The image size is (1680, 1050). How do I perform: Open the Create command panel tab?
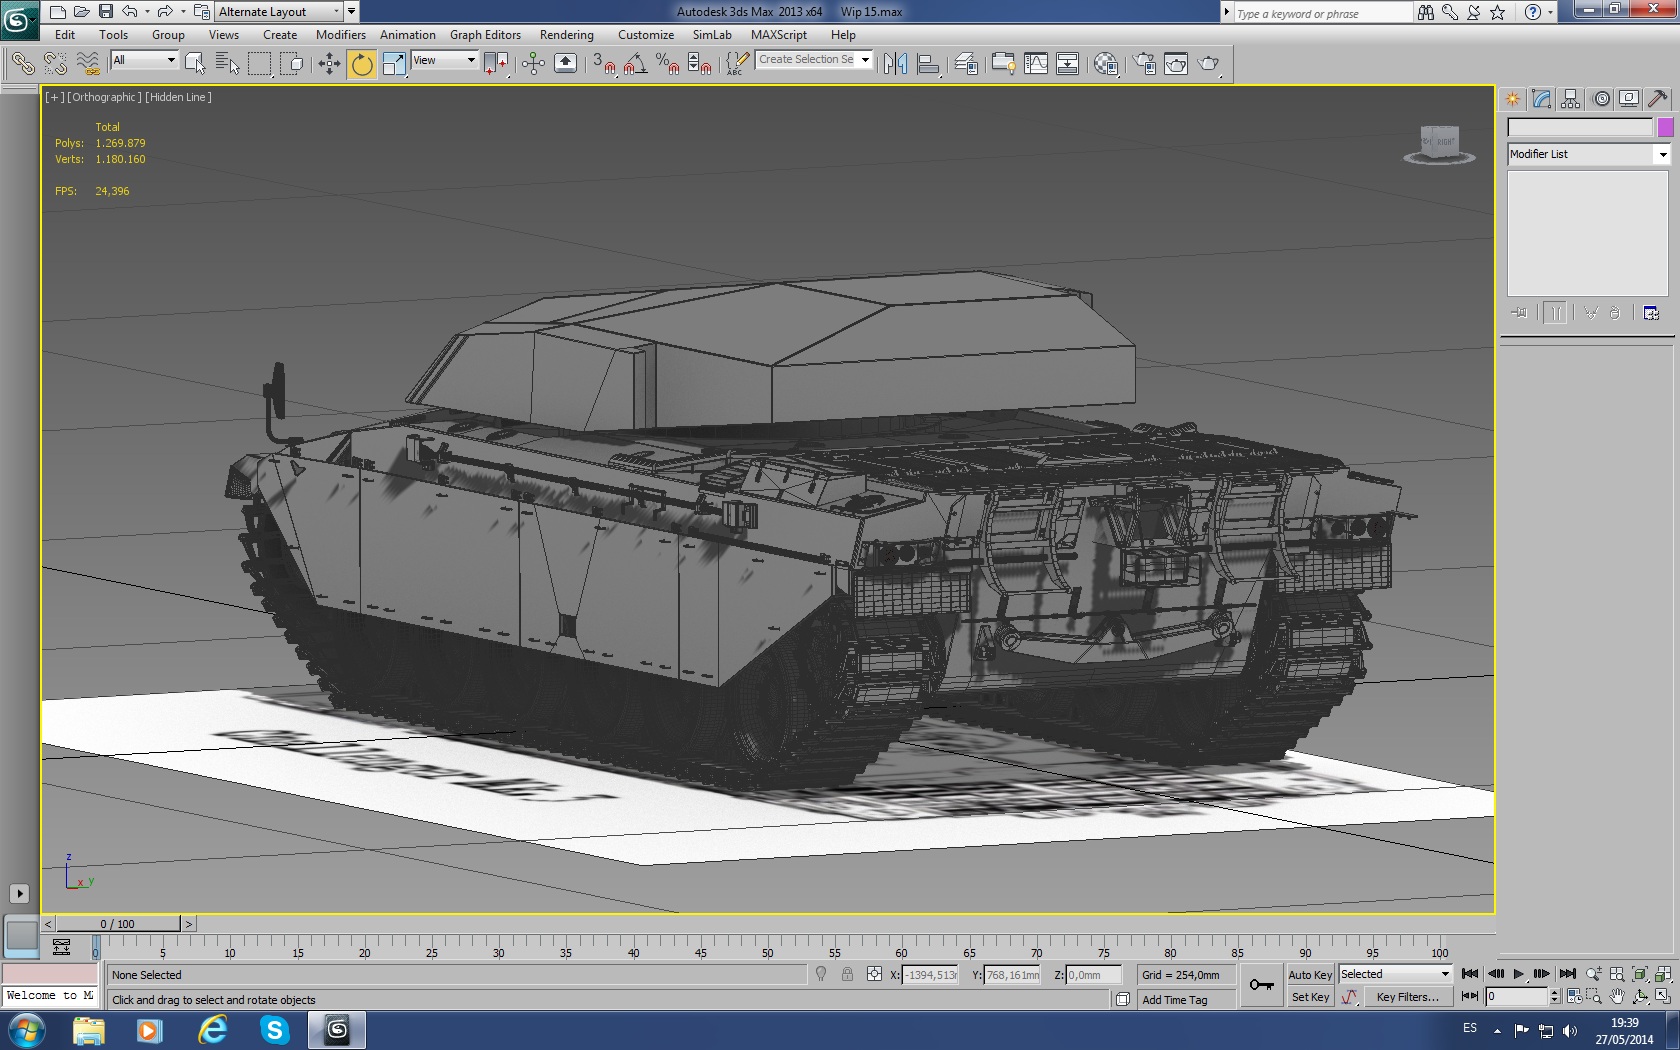[1512, 98]
